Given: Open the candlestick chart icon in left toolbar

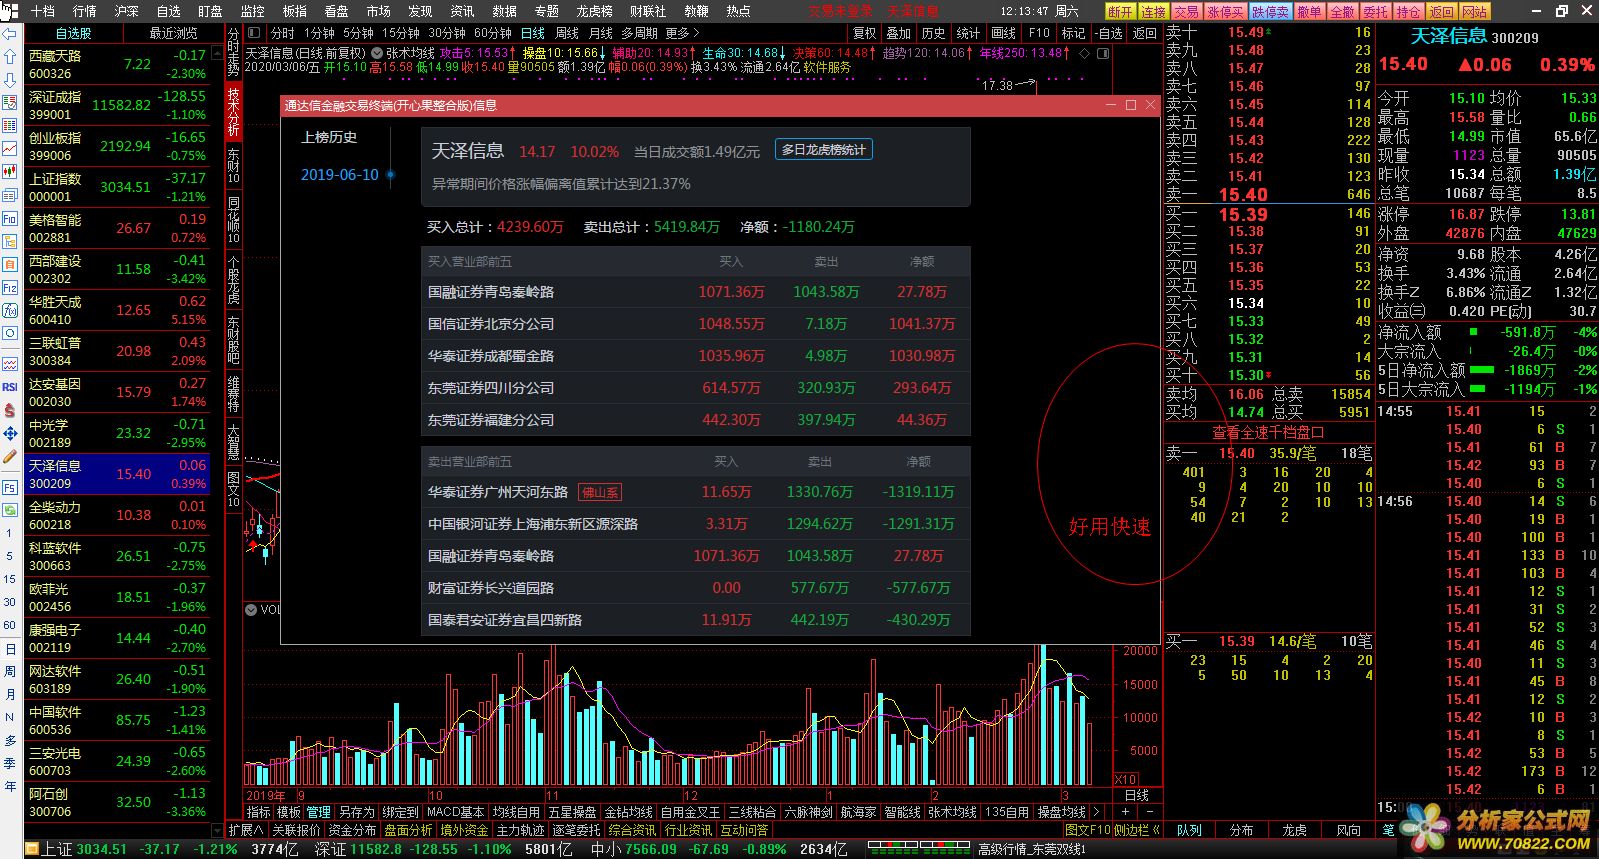Looking at the screenshot, I should point(9,171).
